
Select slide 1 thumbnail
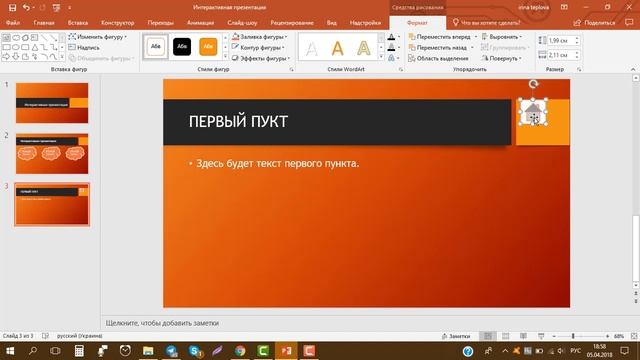[x=52, y=103]
